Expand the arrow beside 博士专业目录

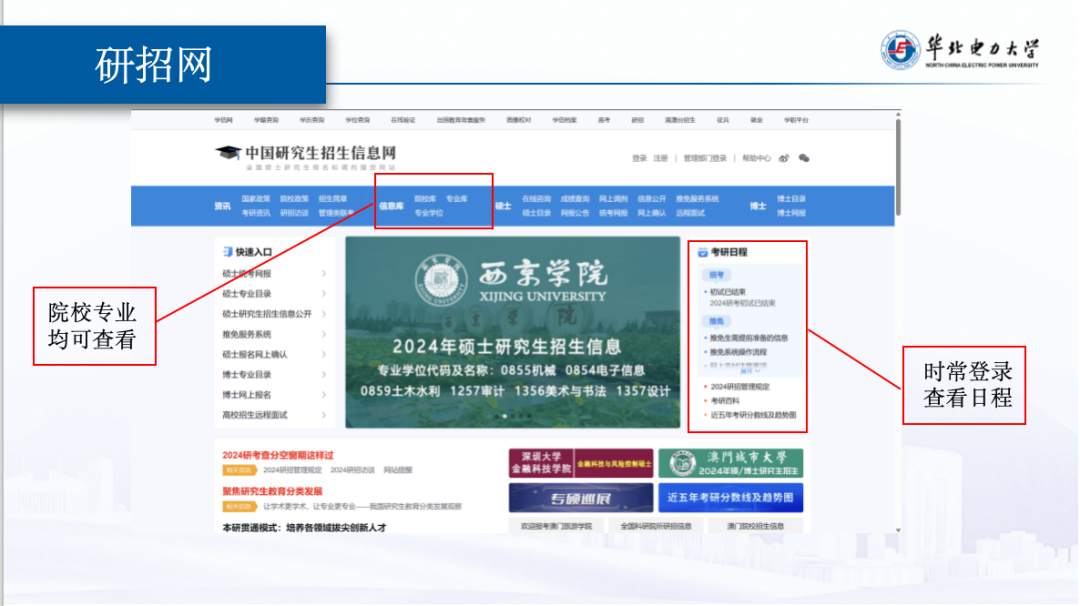(324, 375)
